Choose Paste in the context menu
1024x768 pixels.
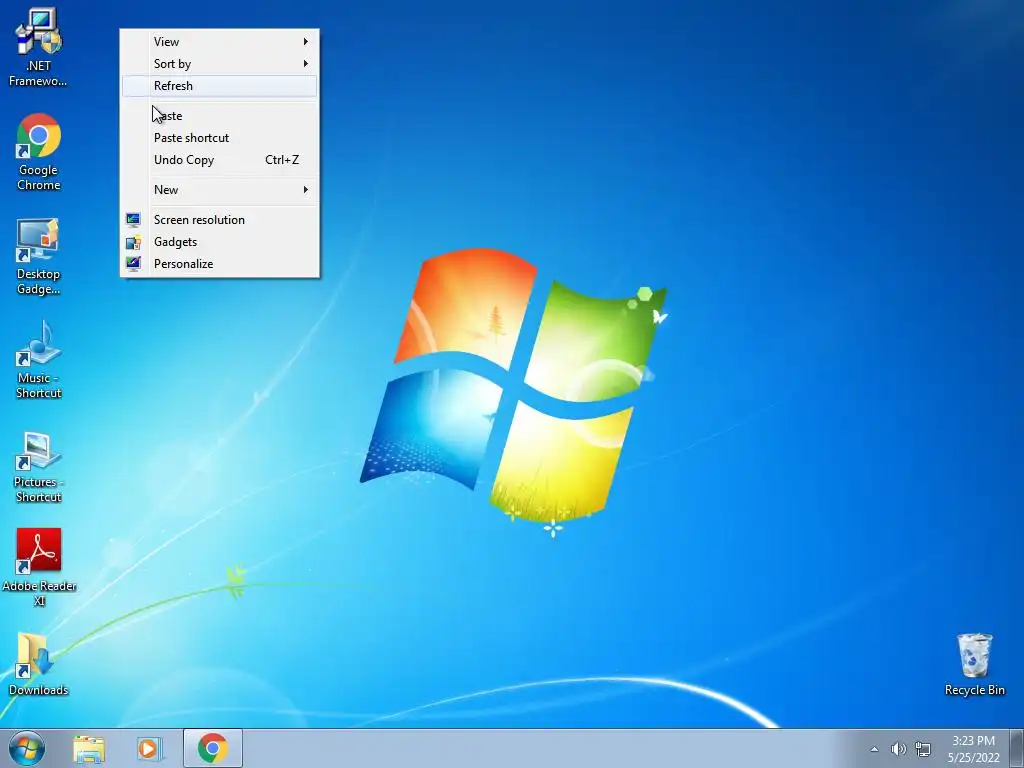[219, 116]
